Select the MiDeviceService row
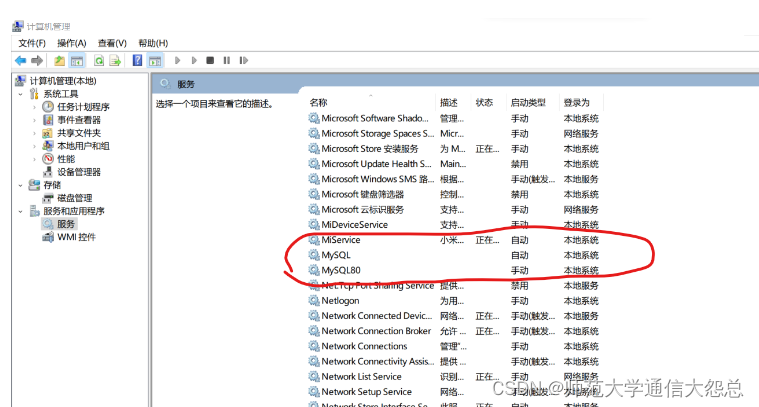The width and height of the screenshot is (759, 407). (x=454, y=225)
